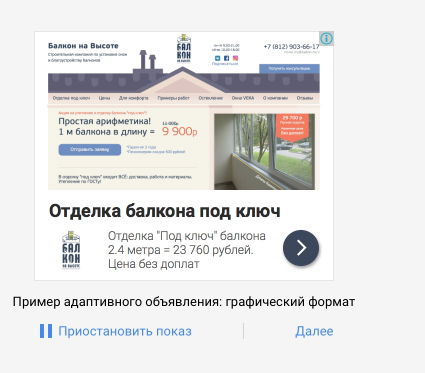The width and height of the screenshot is (425, 373).
Task: Click the balcony photo in the banner
Action: (x=264, y=152)
